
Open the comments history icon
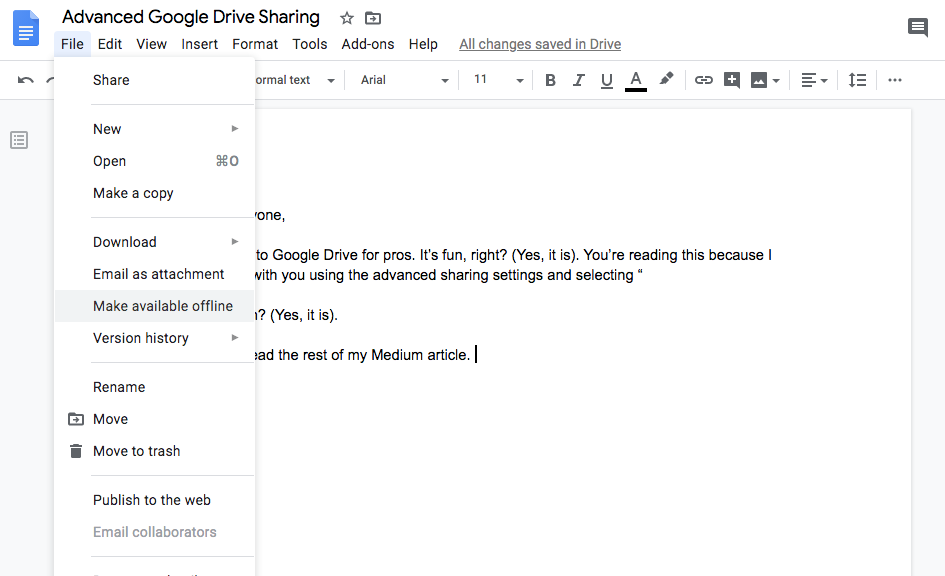pos(917,27)
